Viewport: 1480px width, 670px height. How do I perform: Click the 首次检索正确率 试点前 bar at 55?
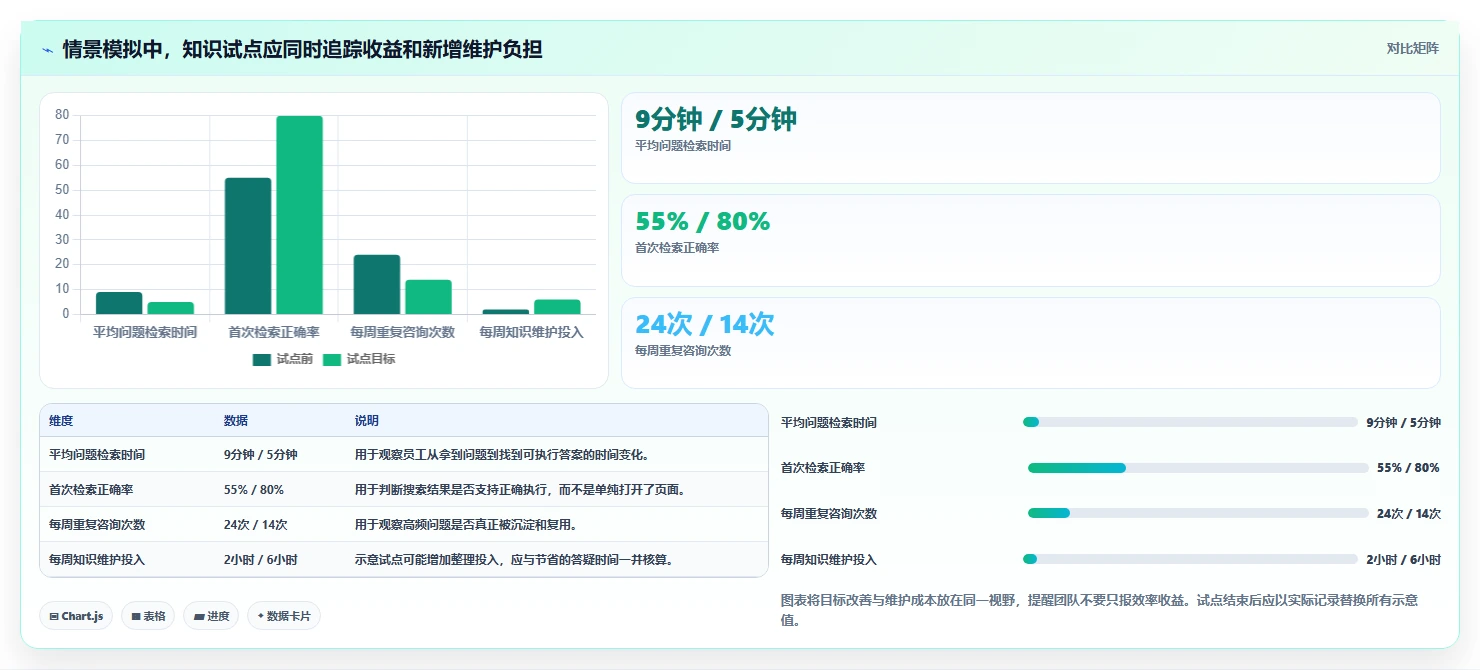248,246
